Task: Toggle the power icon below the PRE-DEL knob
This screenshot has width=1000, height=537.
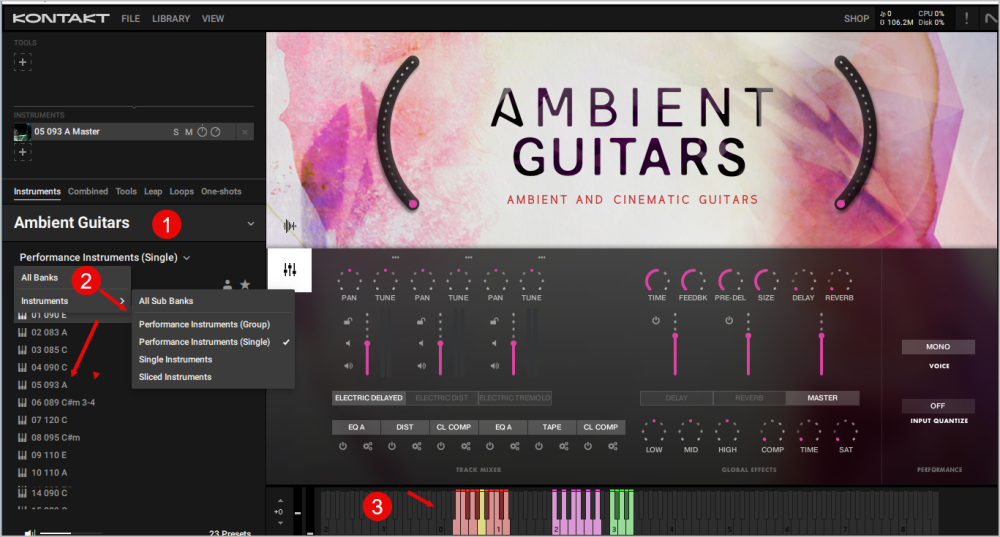Action: [729, 321]
